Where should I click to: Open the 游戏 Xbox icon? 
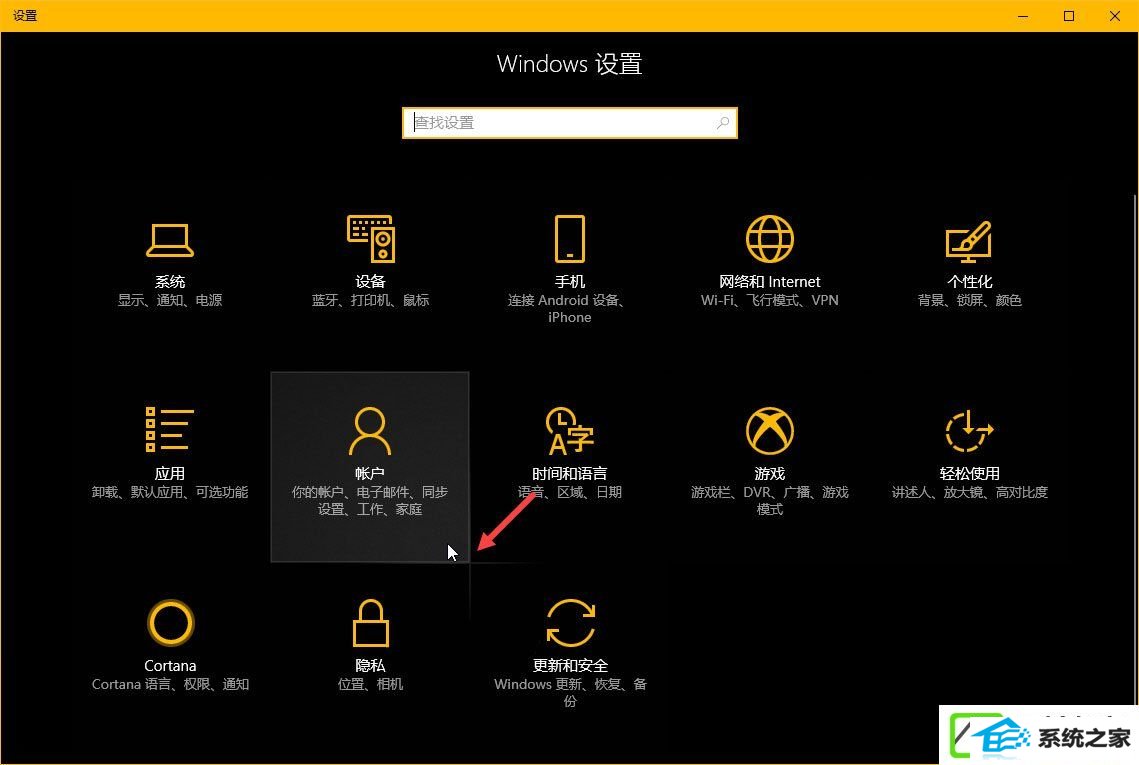[770, 430]
